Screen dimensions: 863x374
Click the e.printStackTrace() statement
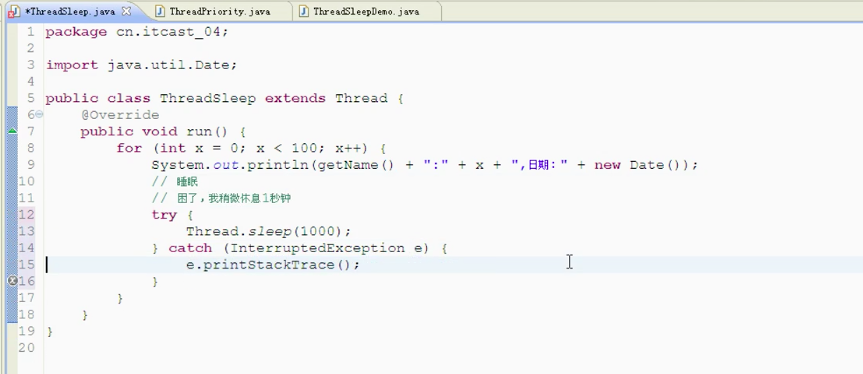[x=273, y=265]
